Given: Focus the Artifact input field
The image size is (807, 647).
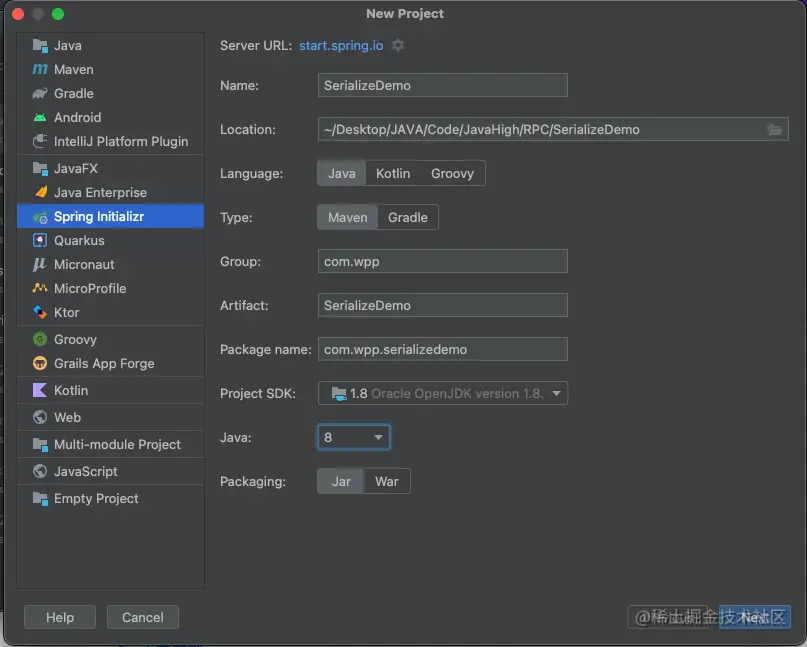Looking at the screenshot, I should point(443,305).
